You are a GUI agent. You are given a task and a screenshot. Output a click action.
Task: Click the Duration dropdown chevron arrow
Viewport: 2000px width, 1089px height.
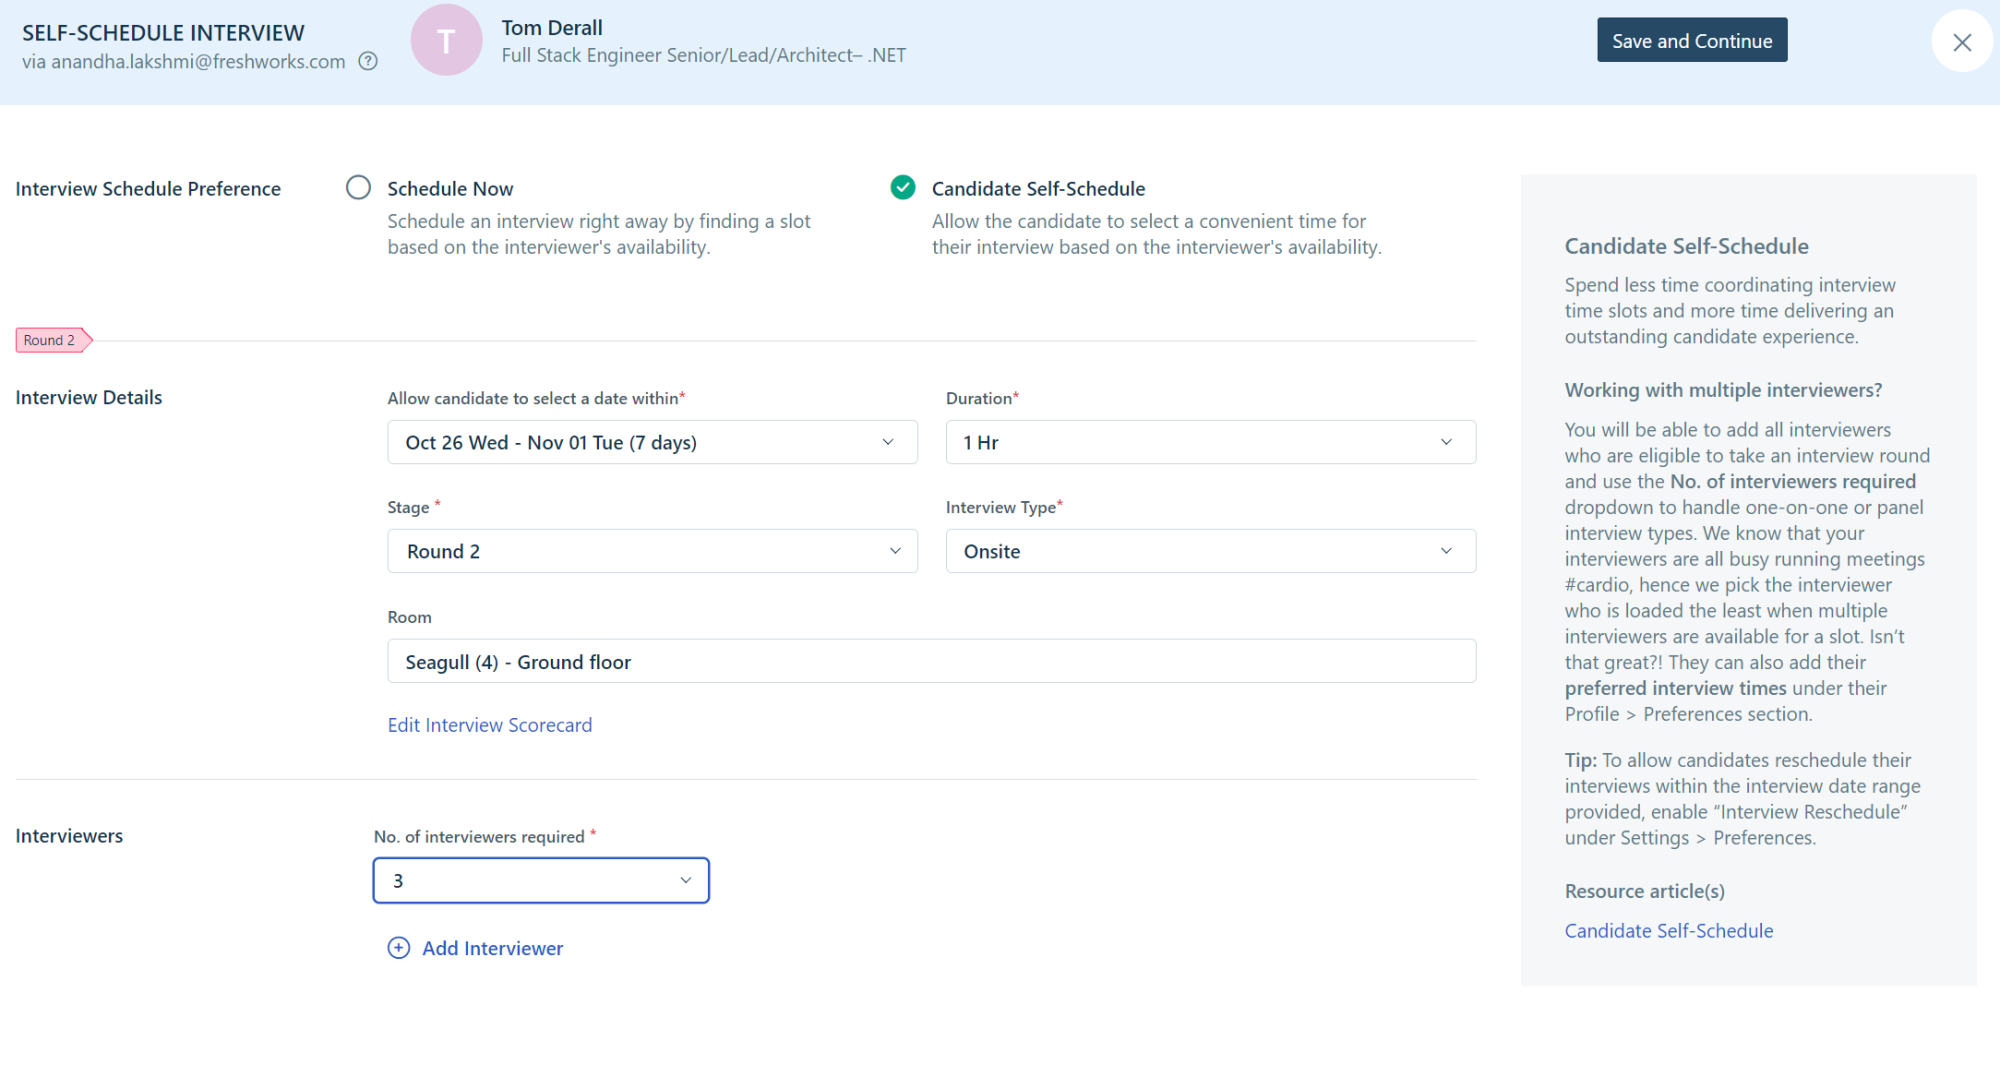pyautogui.click(x=1446, y=442)
